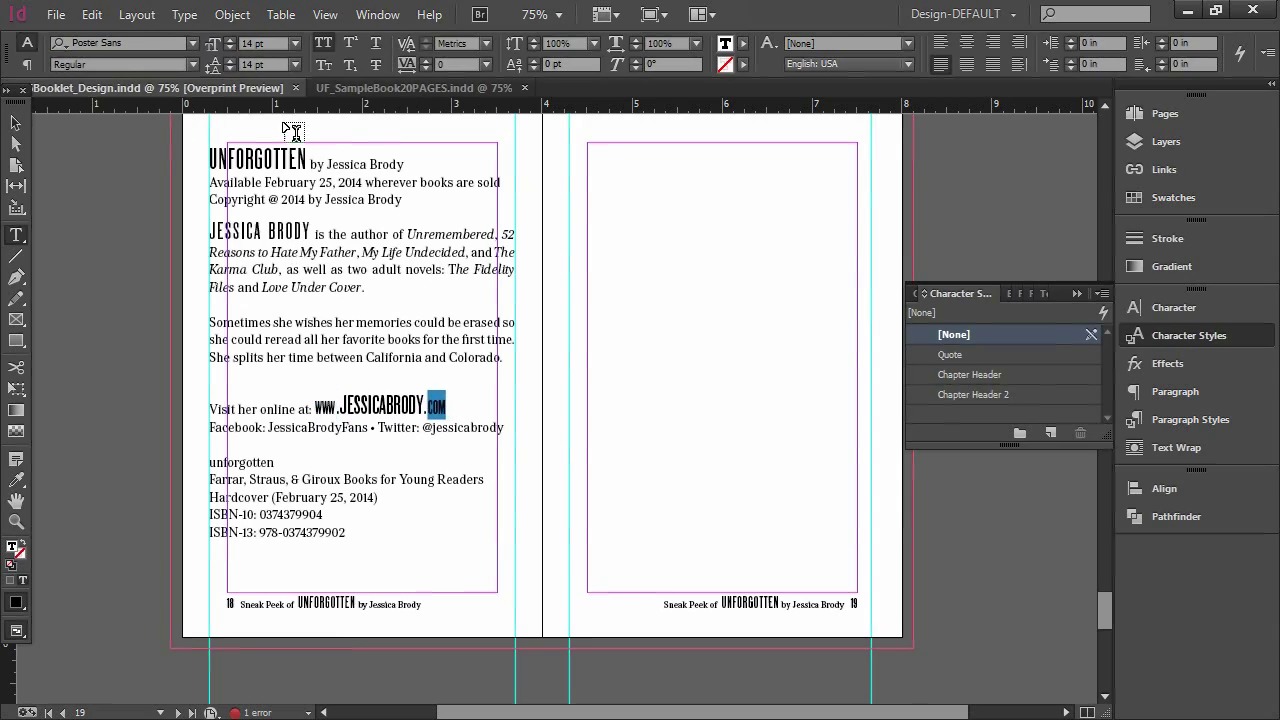Viewport: 1280px width, 720px height.
Task: Open the File menu
Action: [x=56, y=15]
